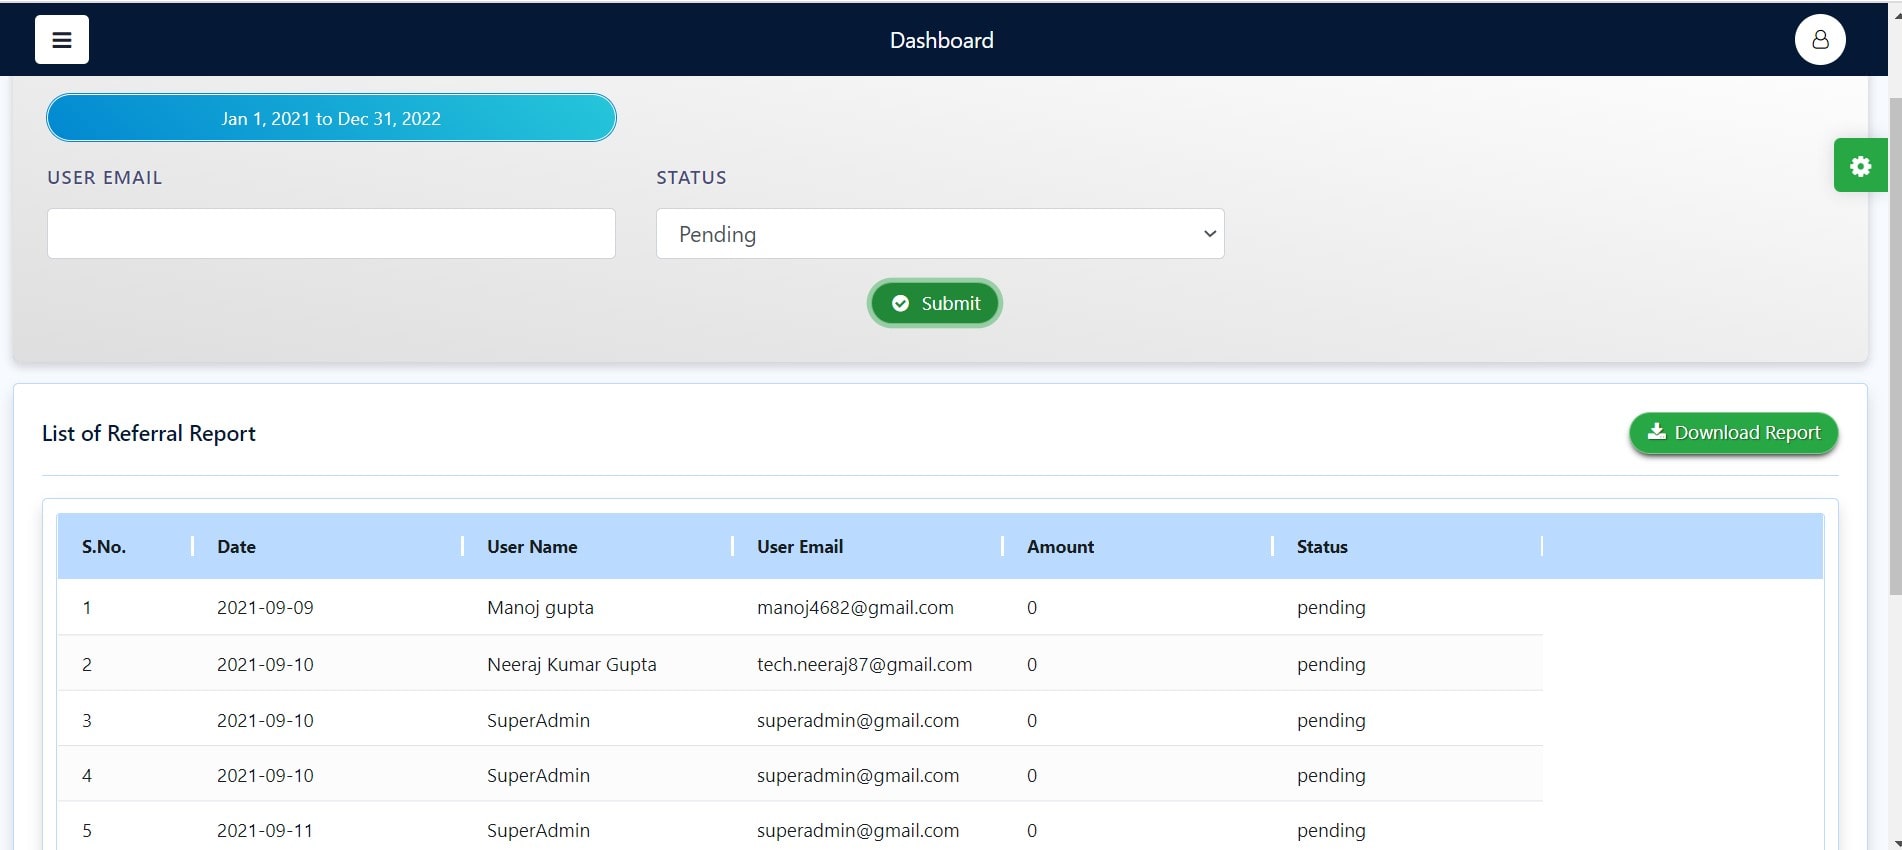
Task: Open the hamburger menu
Action: point(62,40)
